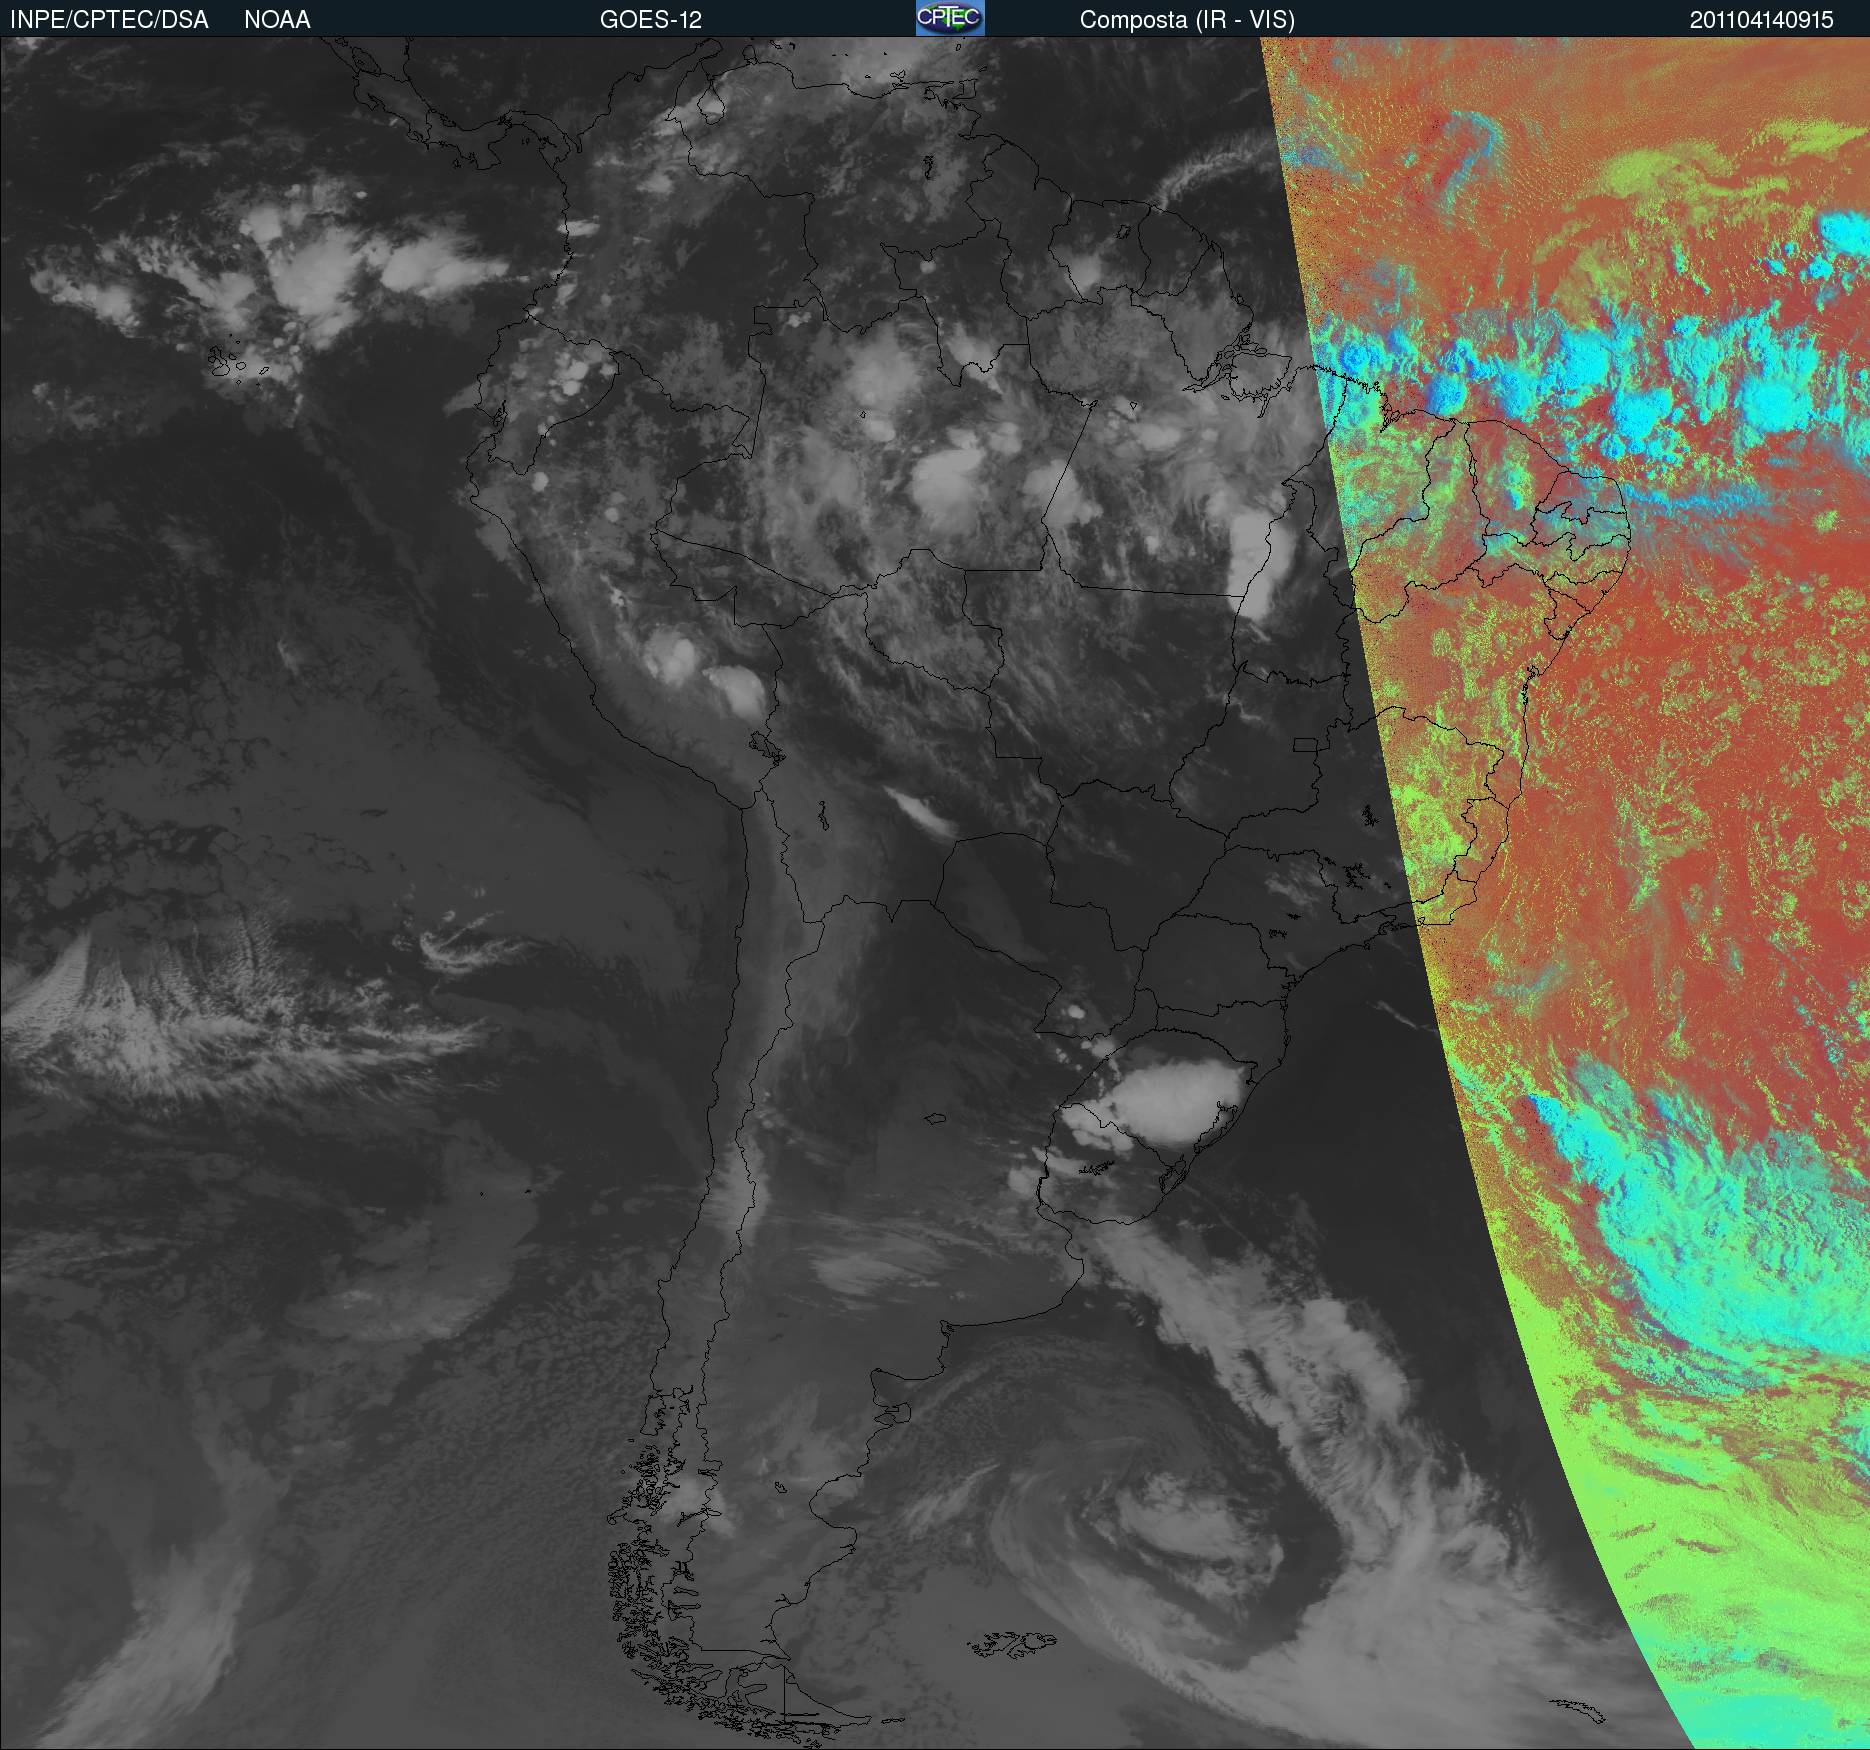Click the 201104140915 timestamp
The width and height of the screenshot is (1870, 1750).
pyautogui.click(x=1762, y=20)
